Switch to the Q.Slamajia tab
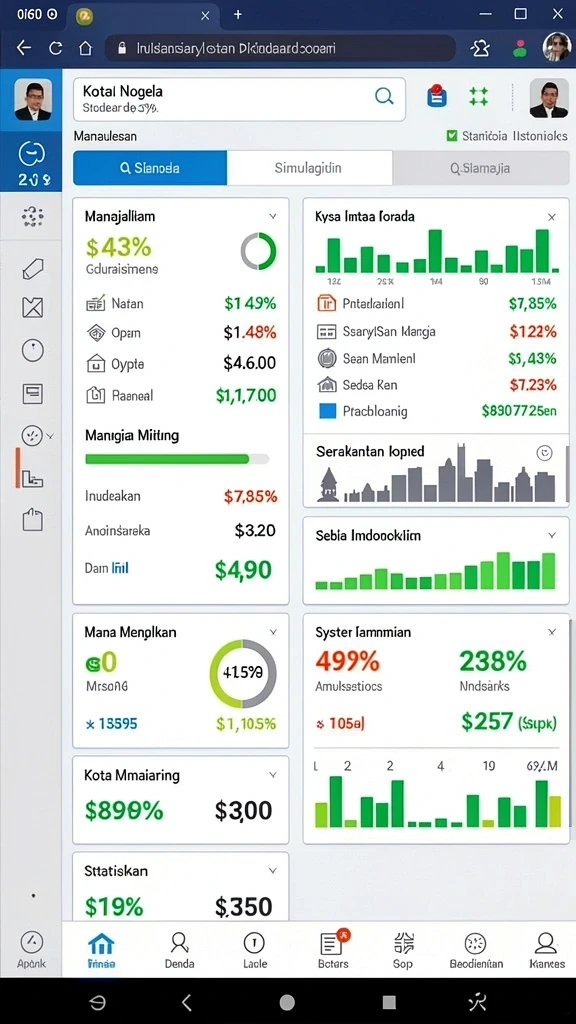The width and height of the screenshot is (576, 1024). click(481, 168)
